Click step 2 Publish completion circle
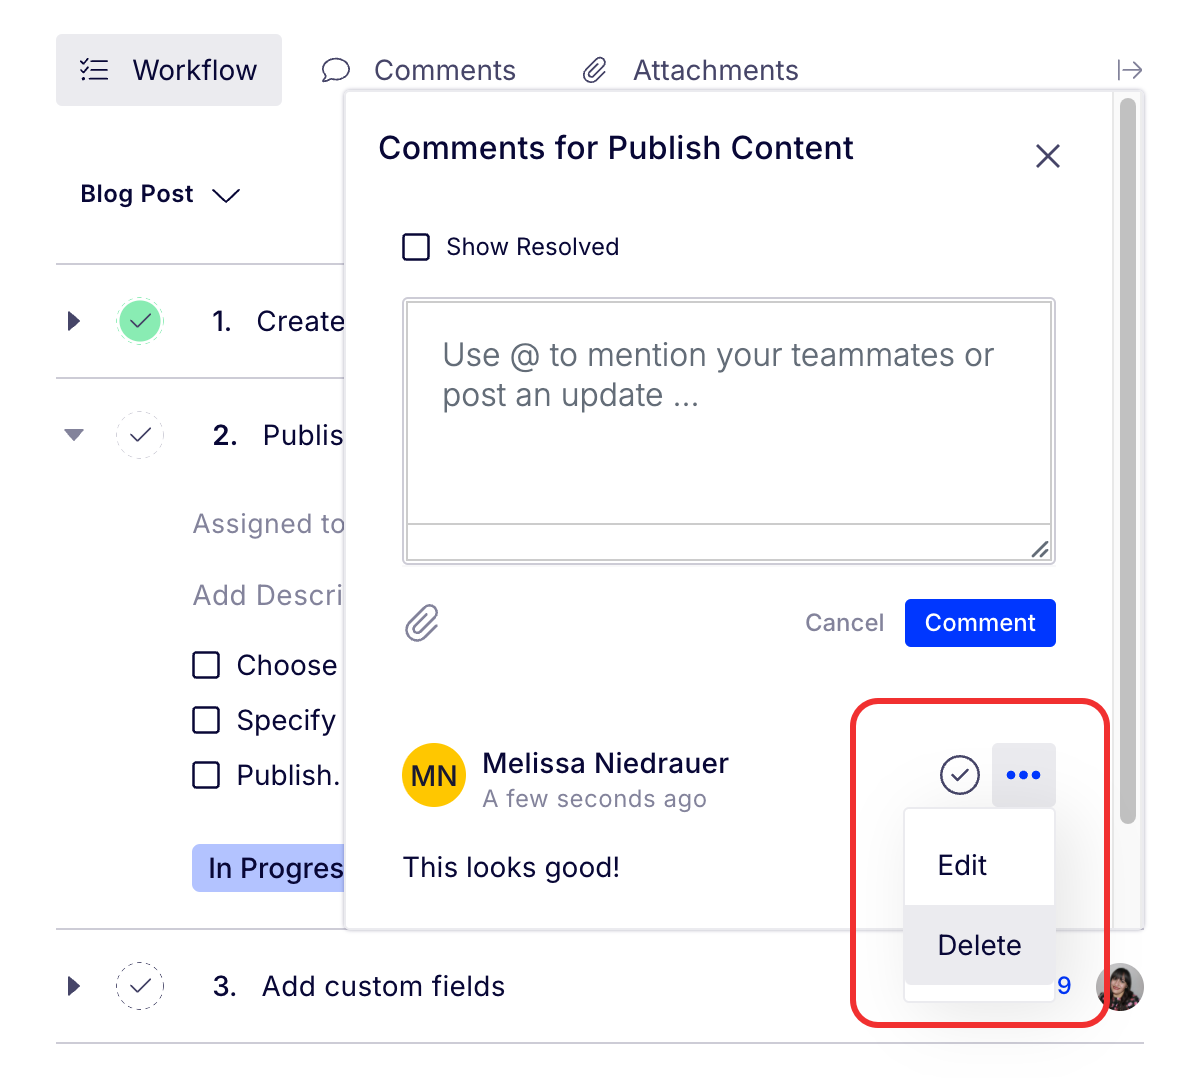This screenshot has width=1202, height=1078. (x=140, y=435)
